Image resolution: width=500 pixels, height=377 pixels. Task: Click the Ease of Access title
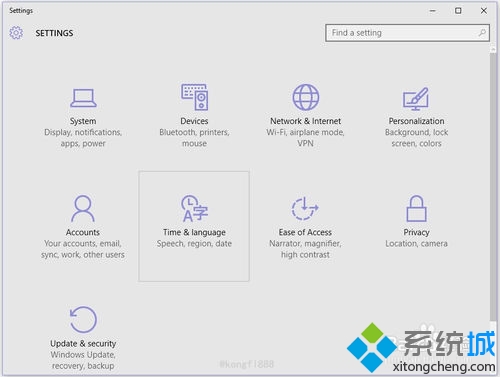tap(305, 232)
